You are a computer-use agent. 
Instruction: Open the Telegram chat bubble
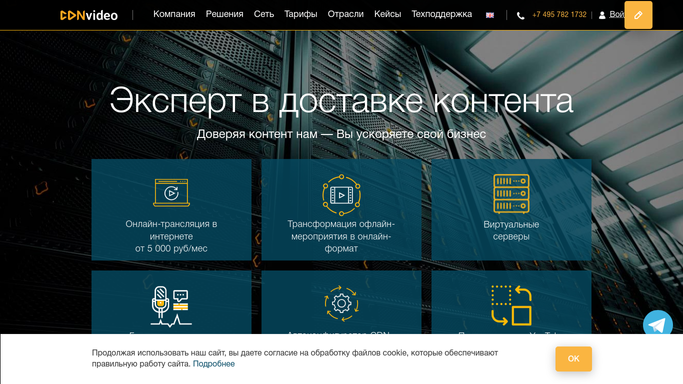click(658, 324)
